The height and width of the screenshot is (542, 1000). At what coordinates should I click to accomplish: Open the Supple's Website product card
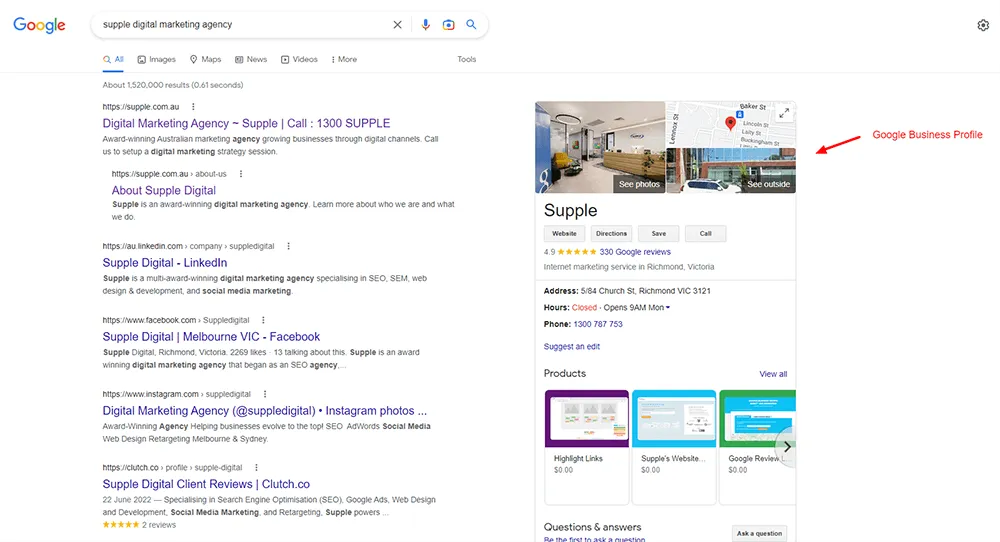point(673,446)
